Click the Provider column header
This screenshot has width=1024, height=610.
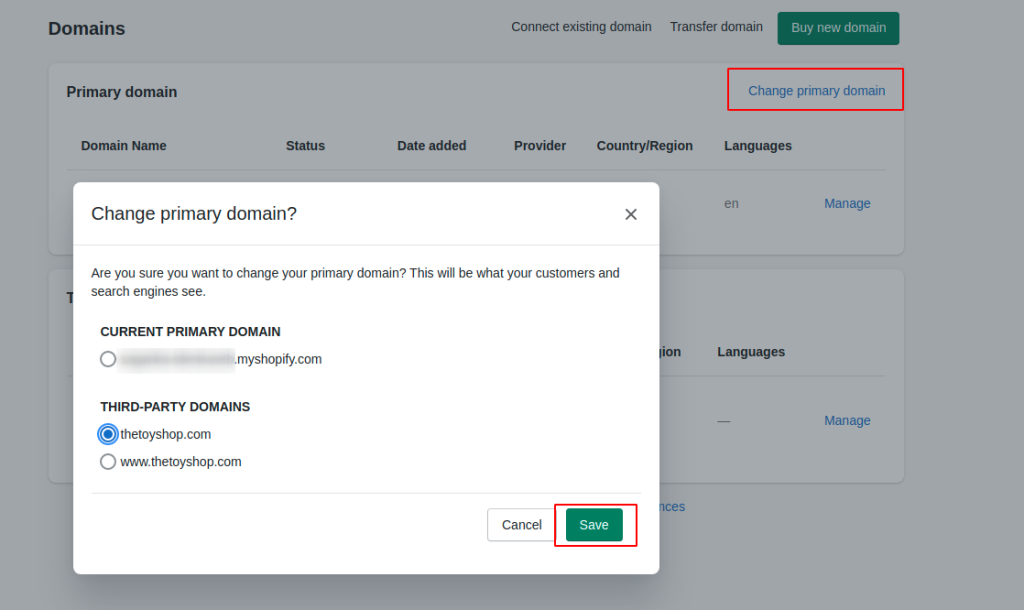[540, 146]
